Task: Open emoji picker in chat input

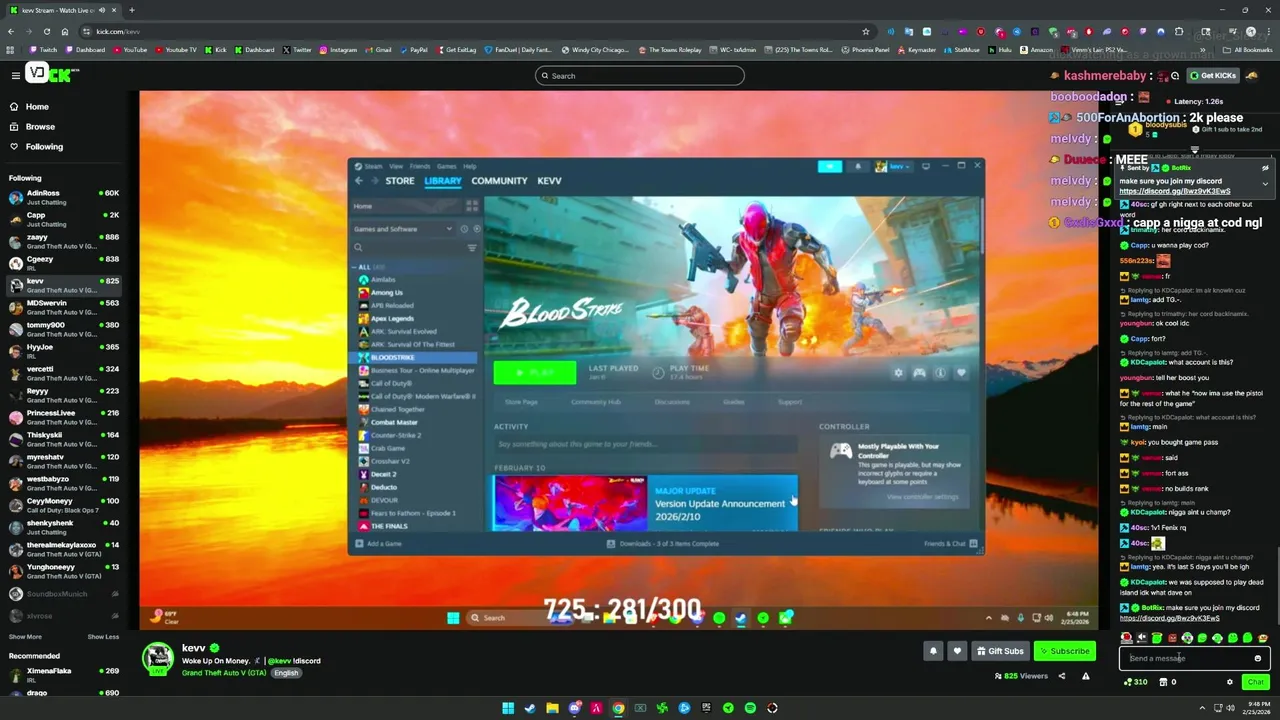Action: (x=1258, y=658)
